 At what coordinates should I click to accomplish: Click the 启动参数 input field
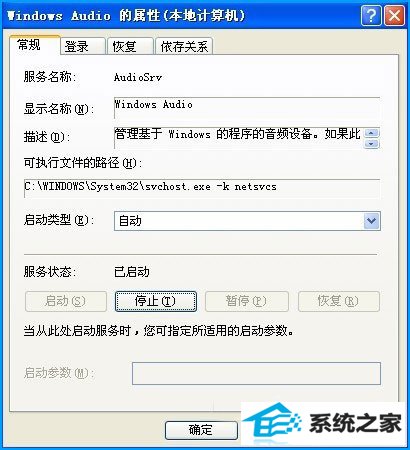pyautogui.click(x=256, y=373)
